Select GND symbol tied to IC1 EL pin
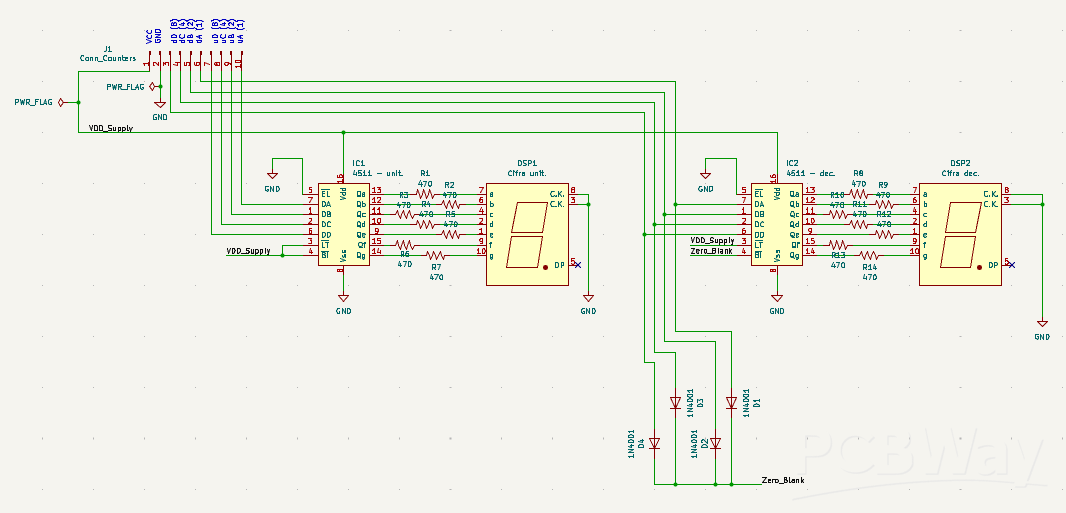This screenshot has height=513, width=1066. (x=273, y=176)
